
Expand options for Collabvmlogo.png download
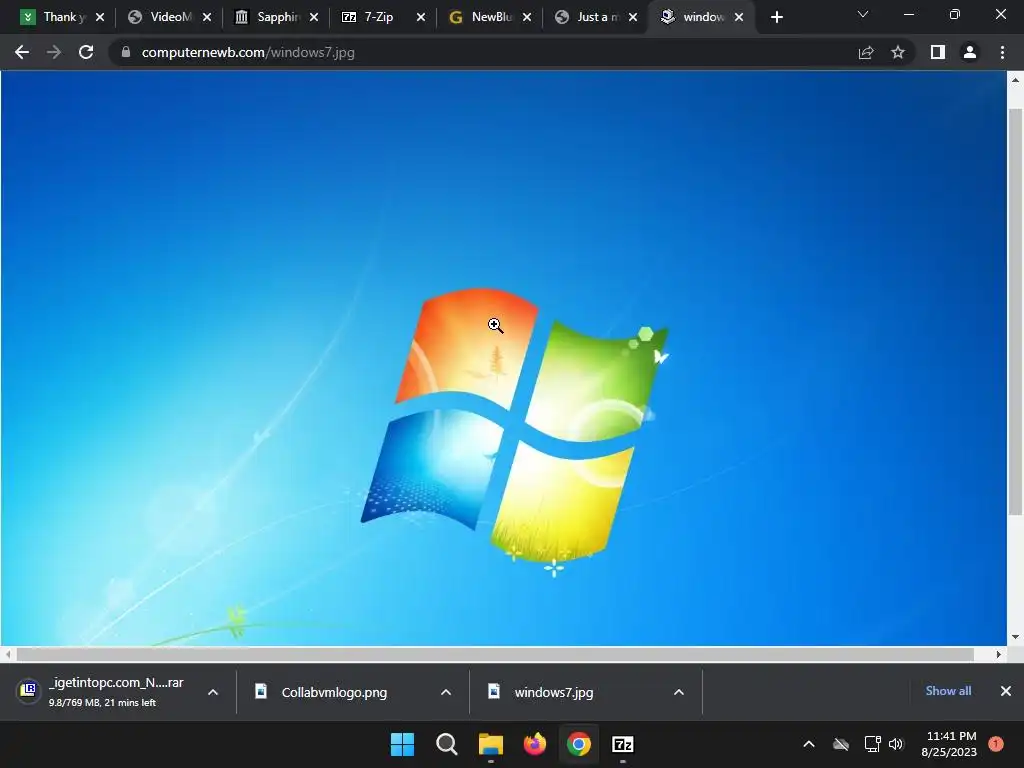(446, 692)
